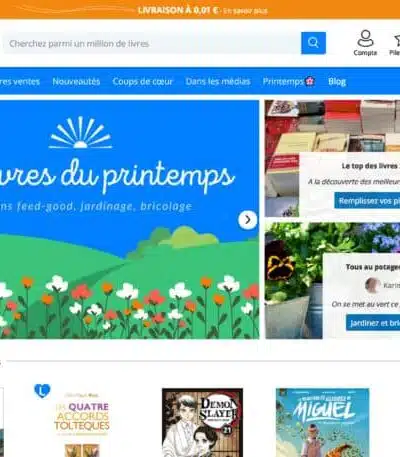Open the Coups de cœur menu
The image size is (400, 457).
pyautogui.click(x=143, y=81)
